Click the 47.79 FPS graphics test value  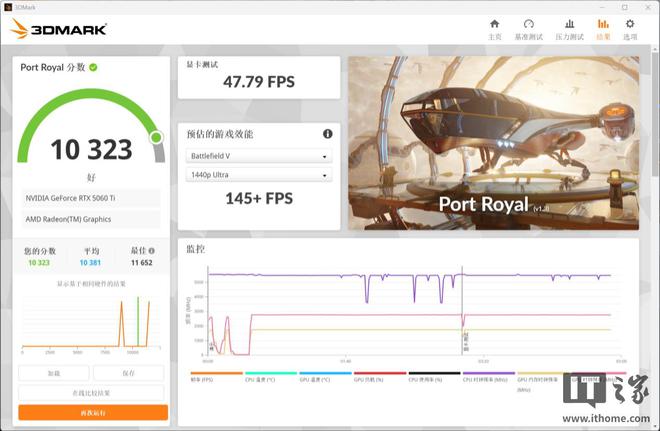click(259, 82)
